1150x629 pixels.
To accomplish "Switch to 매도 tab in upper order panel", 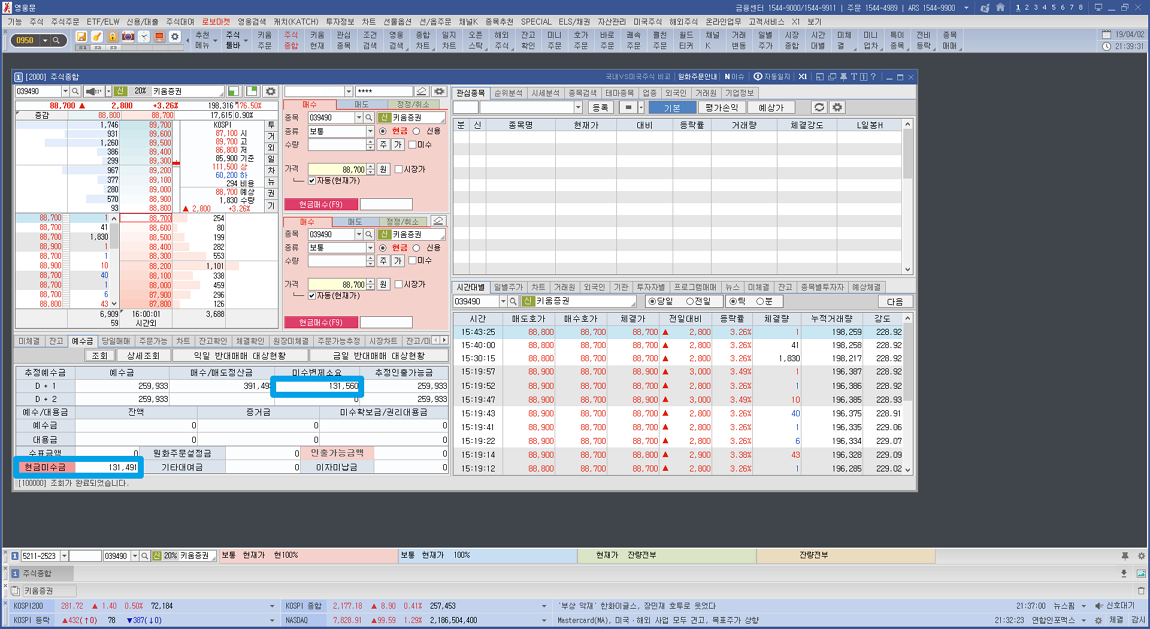I will pyautogui.click(x=362, y=105).
